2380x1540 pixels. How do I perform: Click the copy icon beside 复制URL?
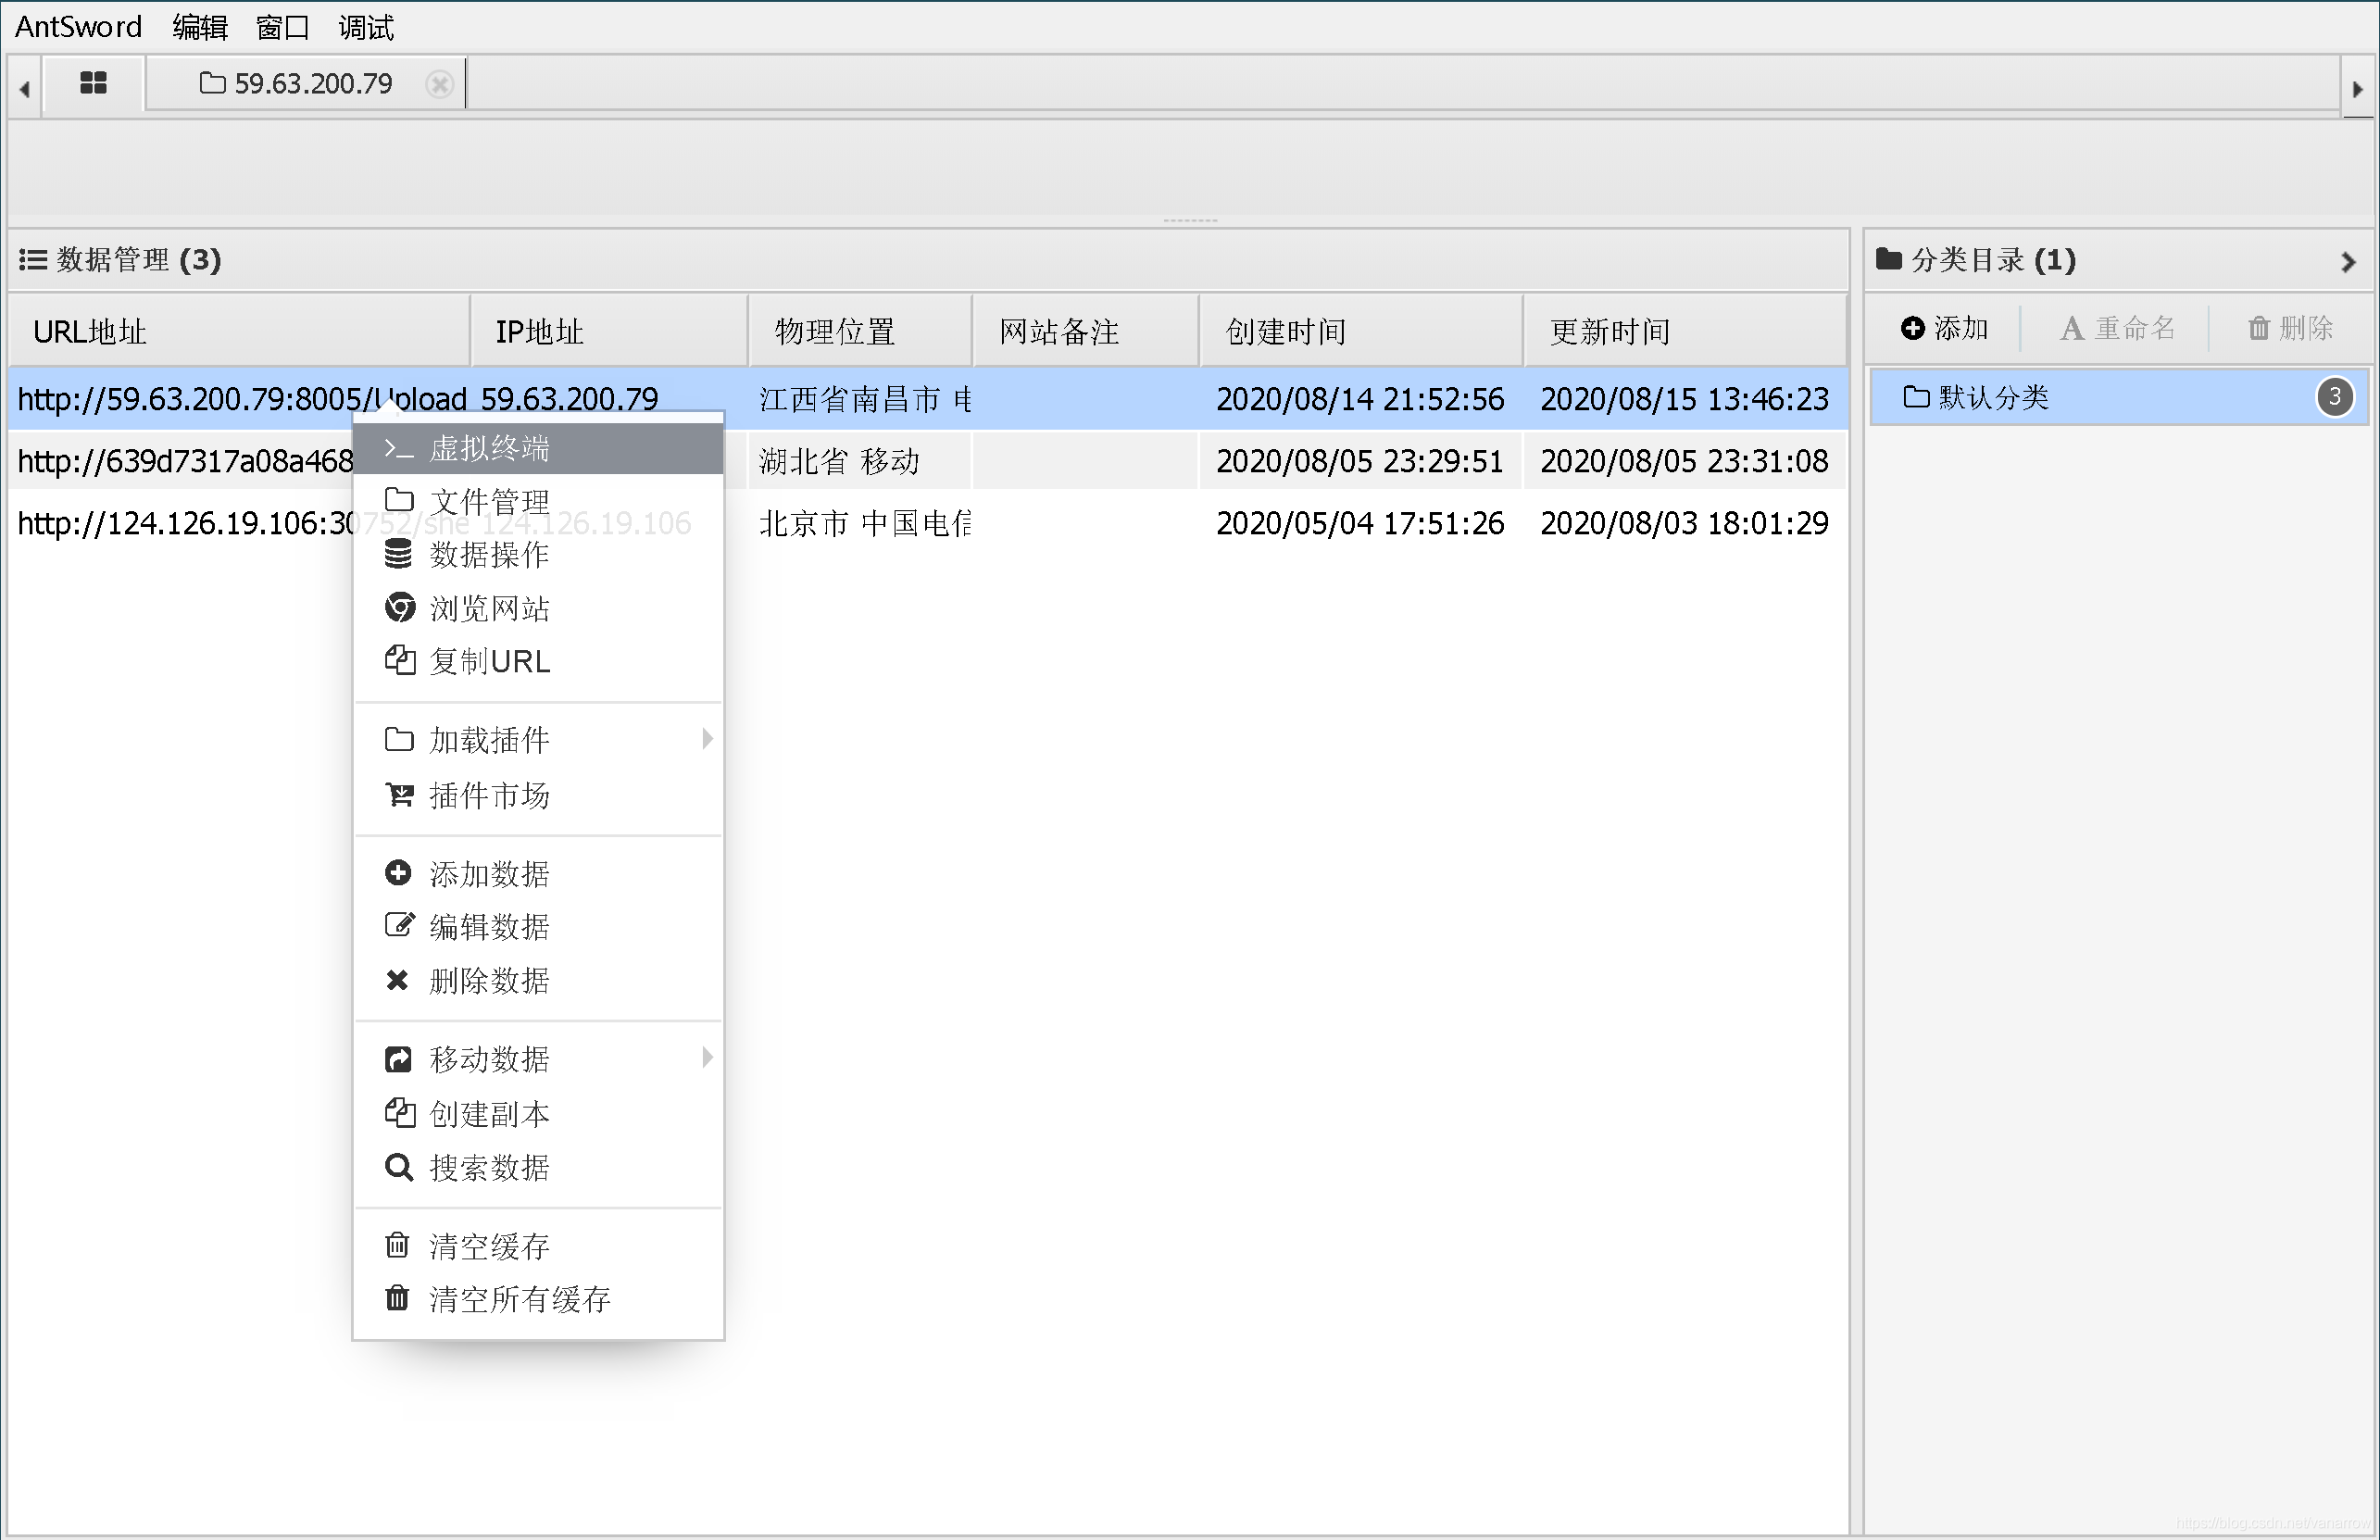tap(400, 660)
